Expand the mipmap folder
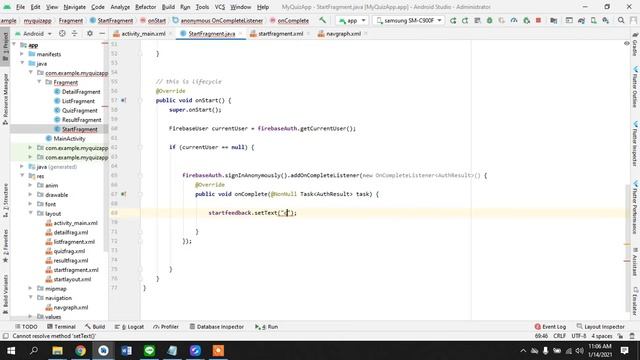The width and height of the screenshot is (640, 360). coord(31,289)
